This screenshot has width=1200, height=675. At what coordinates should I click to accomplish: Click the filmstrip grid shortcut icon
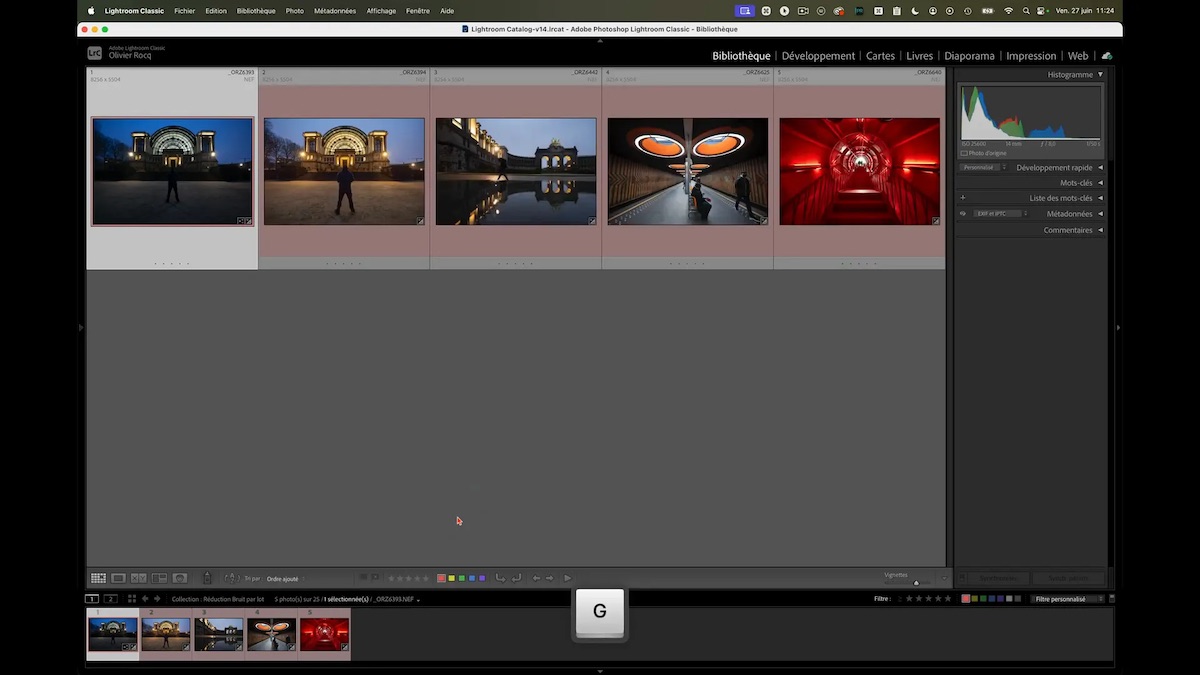coord(131,599)
